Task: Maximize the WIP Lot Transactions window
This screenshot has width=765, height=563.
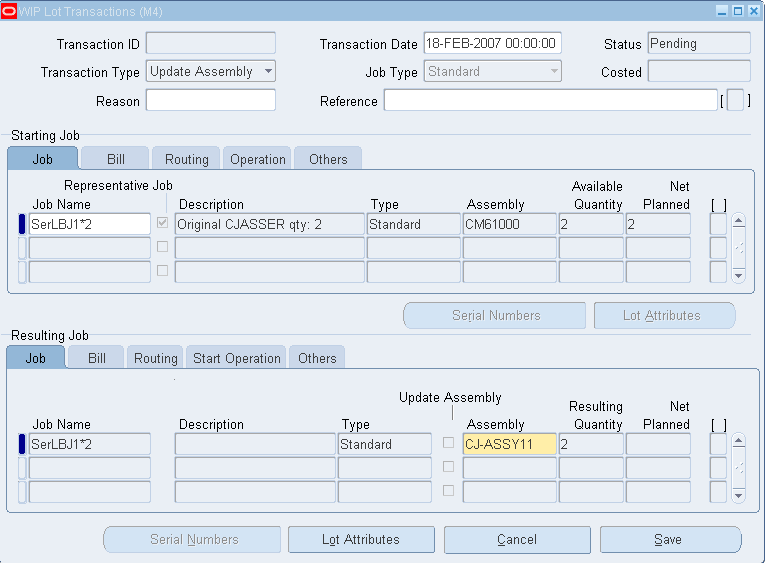Action: click(738, 11)
